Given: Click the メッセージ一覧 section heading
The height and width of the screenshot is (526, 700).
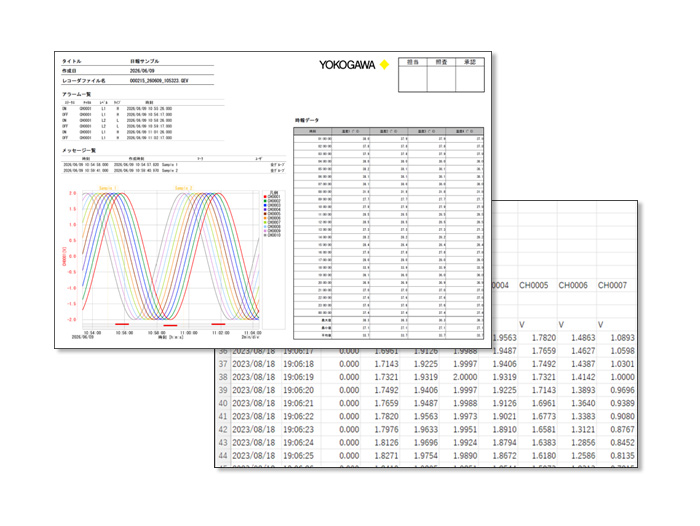Looking at the screenshot, I should (x=79, y=150).
